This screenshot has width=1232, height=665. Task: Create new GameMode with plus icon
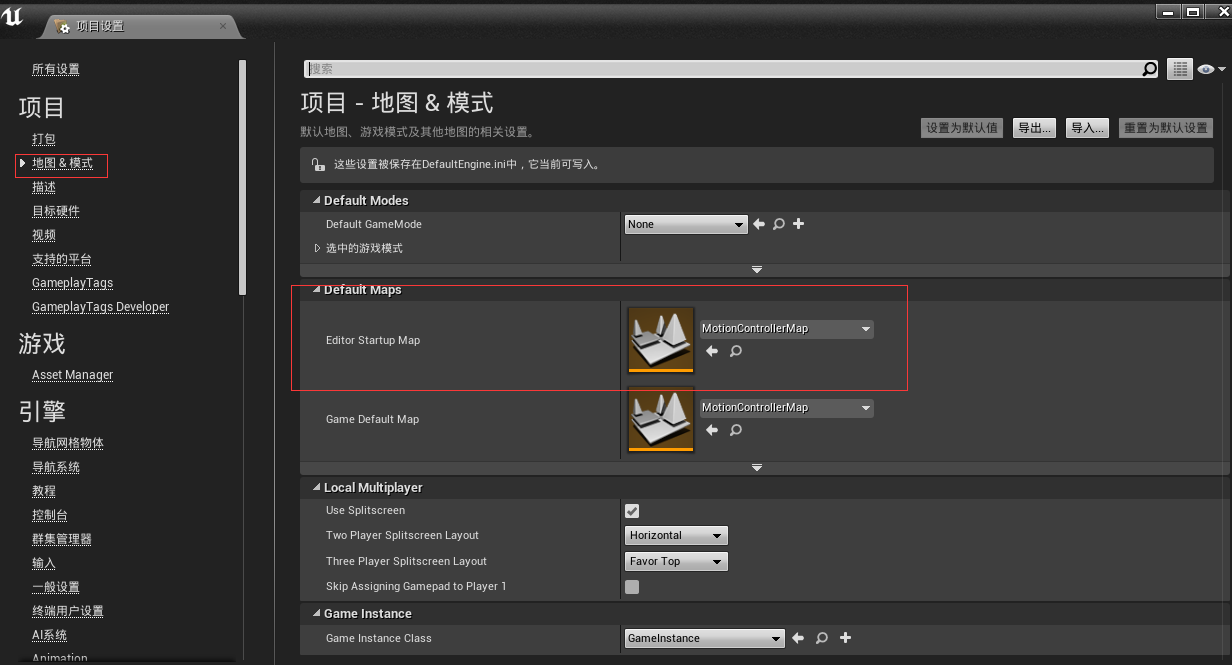799,224
